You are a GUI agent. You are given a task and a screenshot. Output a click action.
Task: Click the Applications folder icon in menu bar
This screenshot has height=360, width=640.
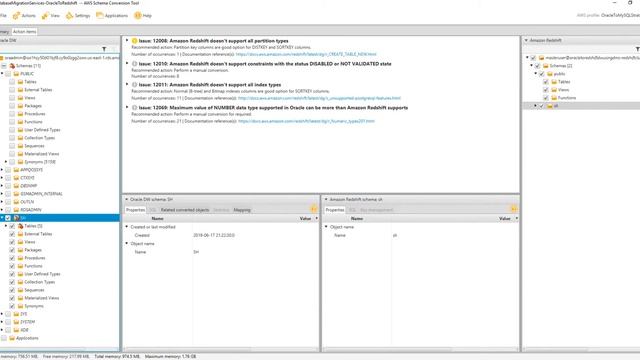coord(100,16)
